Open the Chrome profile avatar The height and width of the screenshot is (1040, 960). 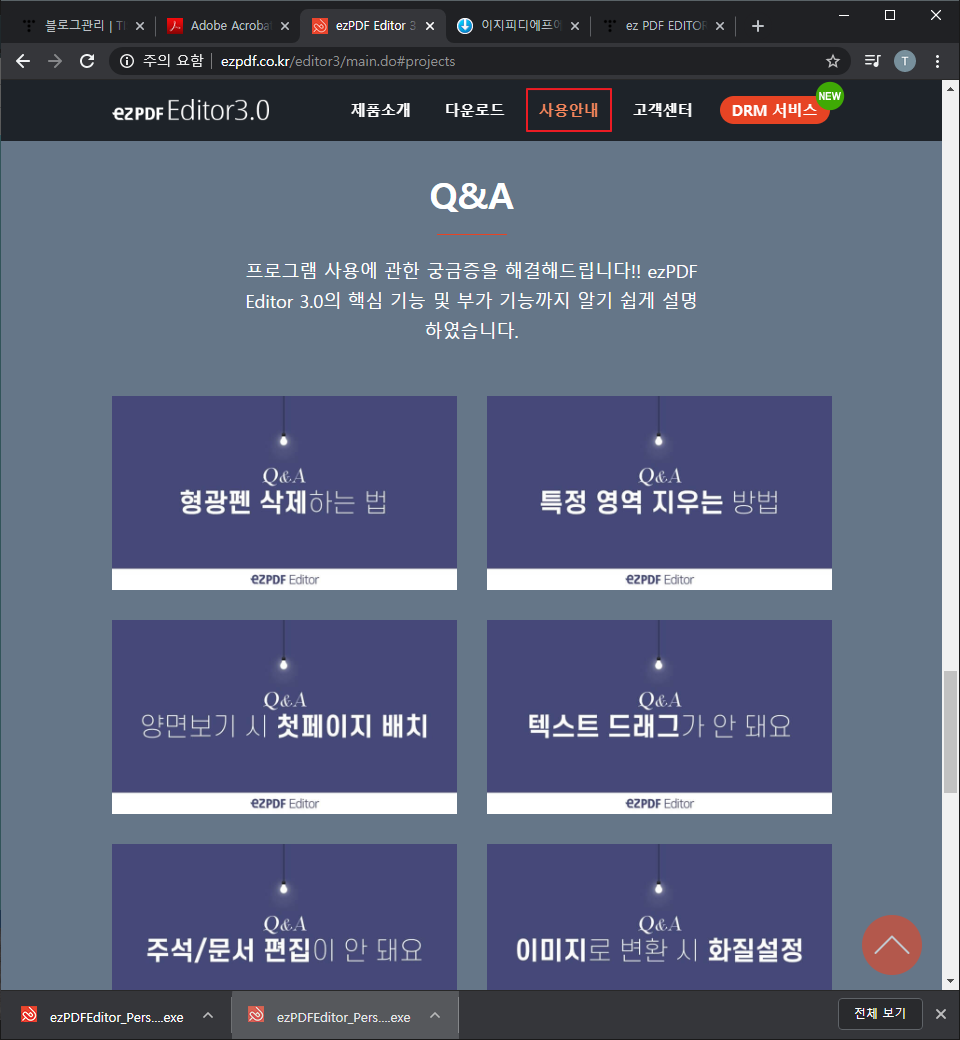tap(905, 61)
